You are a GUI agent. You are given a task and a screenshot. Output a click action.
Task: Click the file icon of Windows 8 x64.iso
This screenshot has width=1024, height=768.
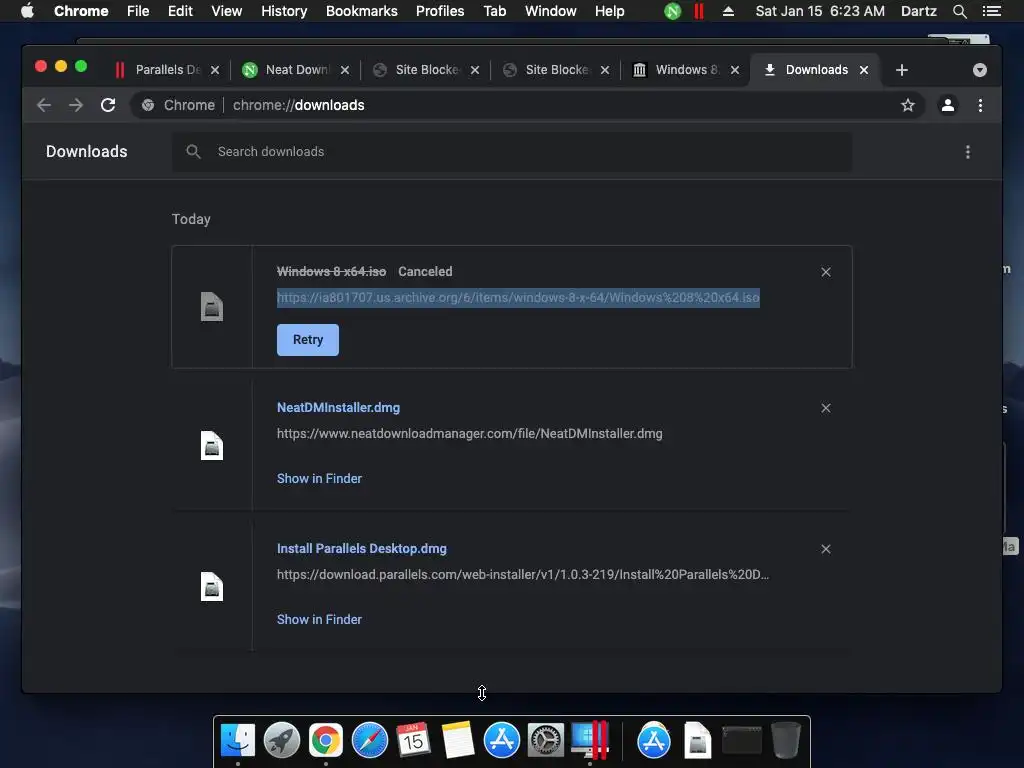212,307
